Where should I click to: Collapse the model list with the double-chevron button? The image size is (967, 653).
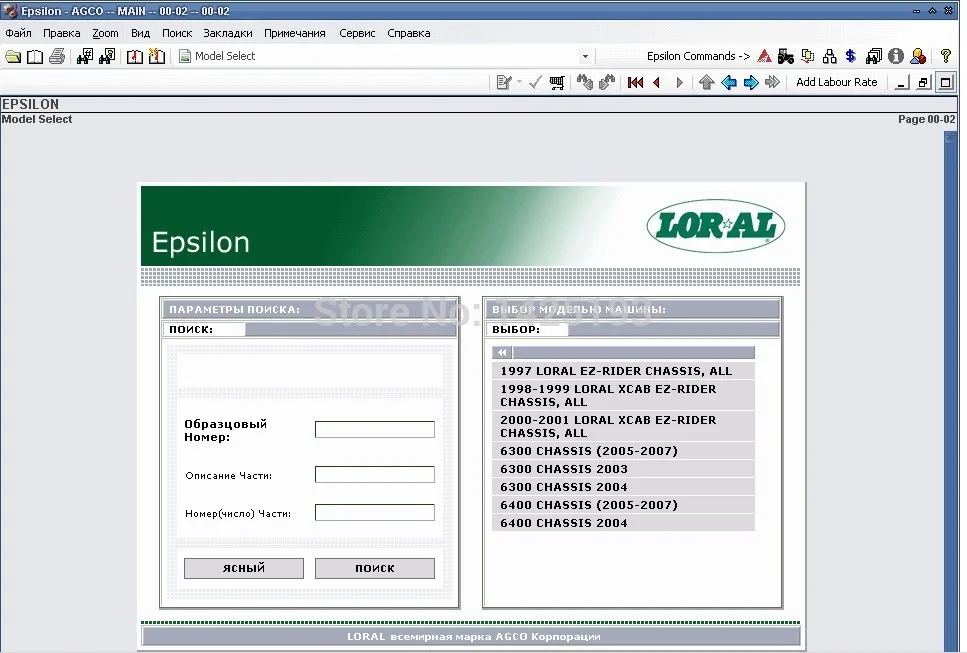pos(503,352)
